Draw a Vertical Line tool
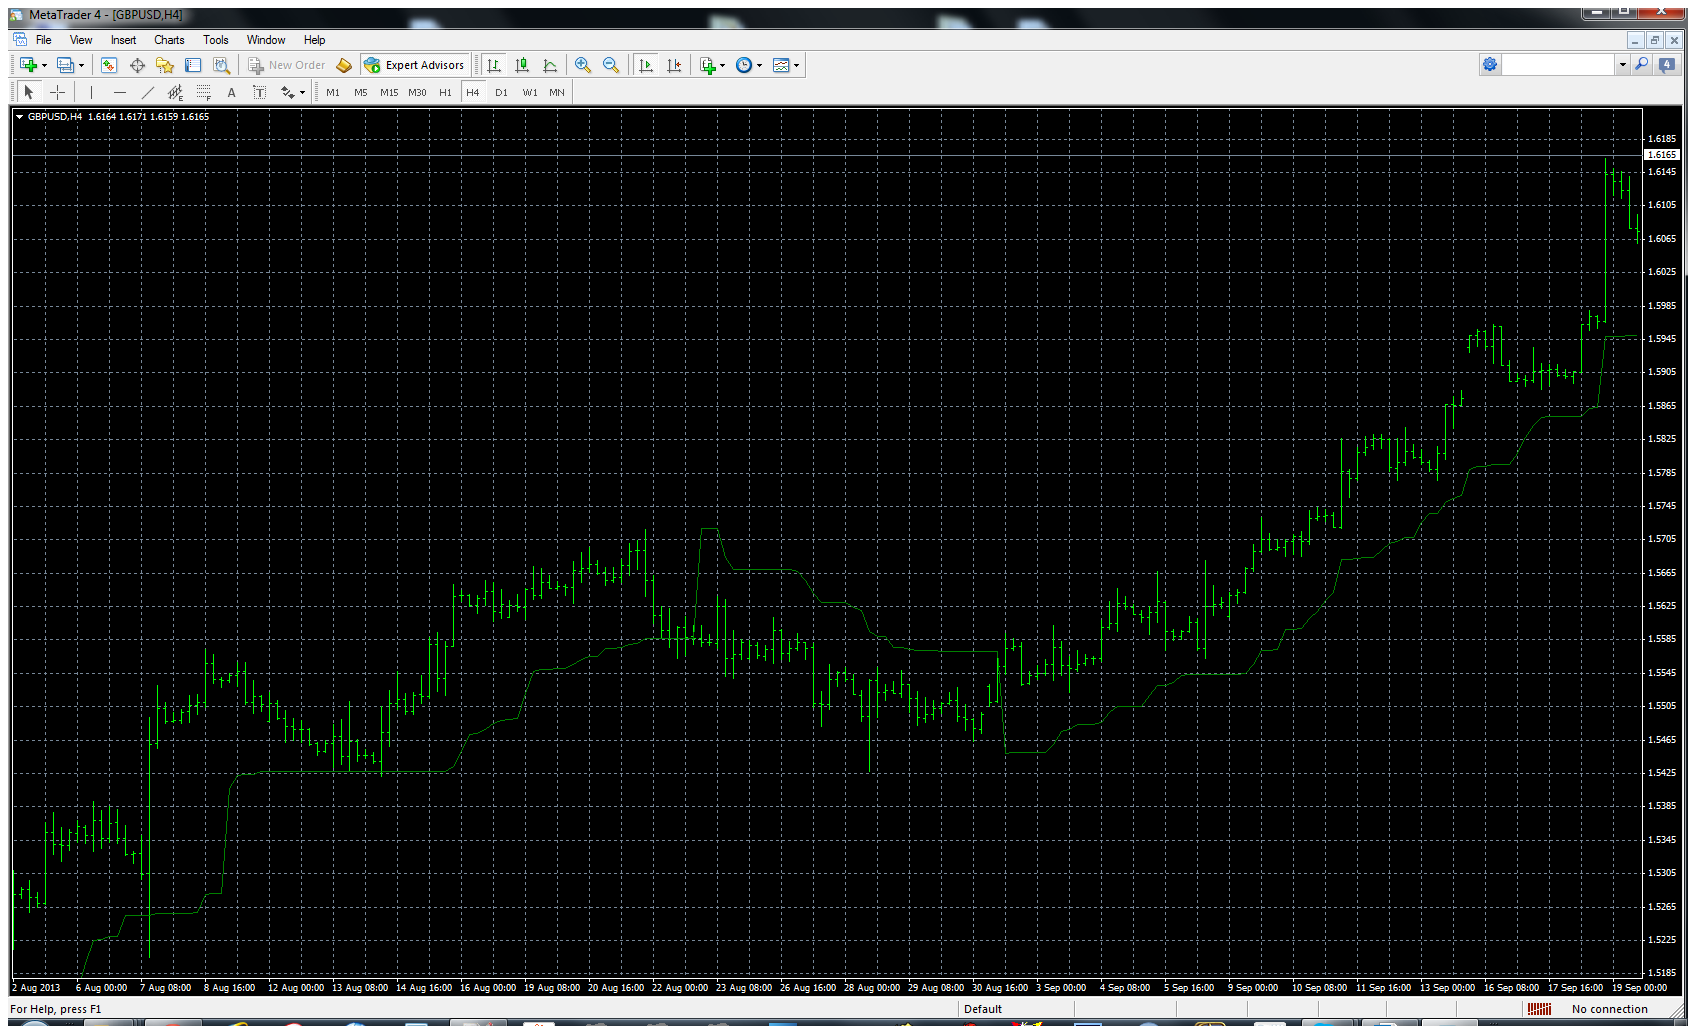 coord(91,92)
